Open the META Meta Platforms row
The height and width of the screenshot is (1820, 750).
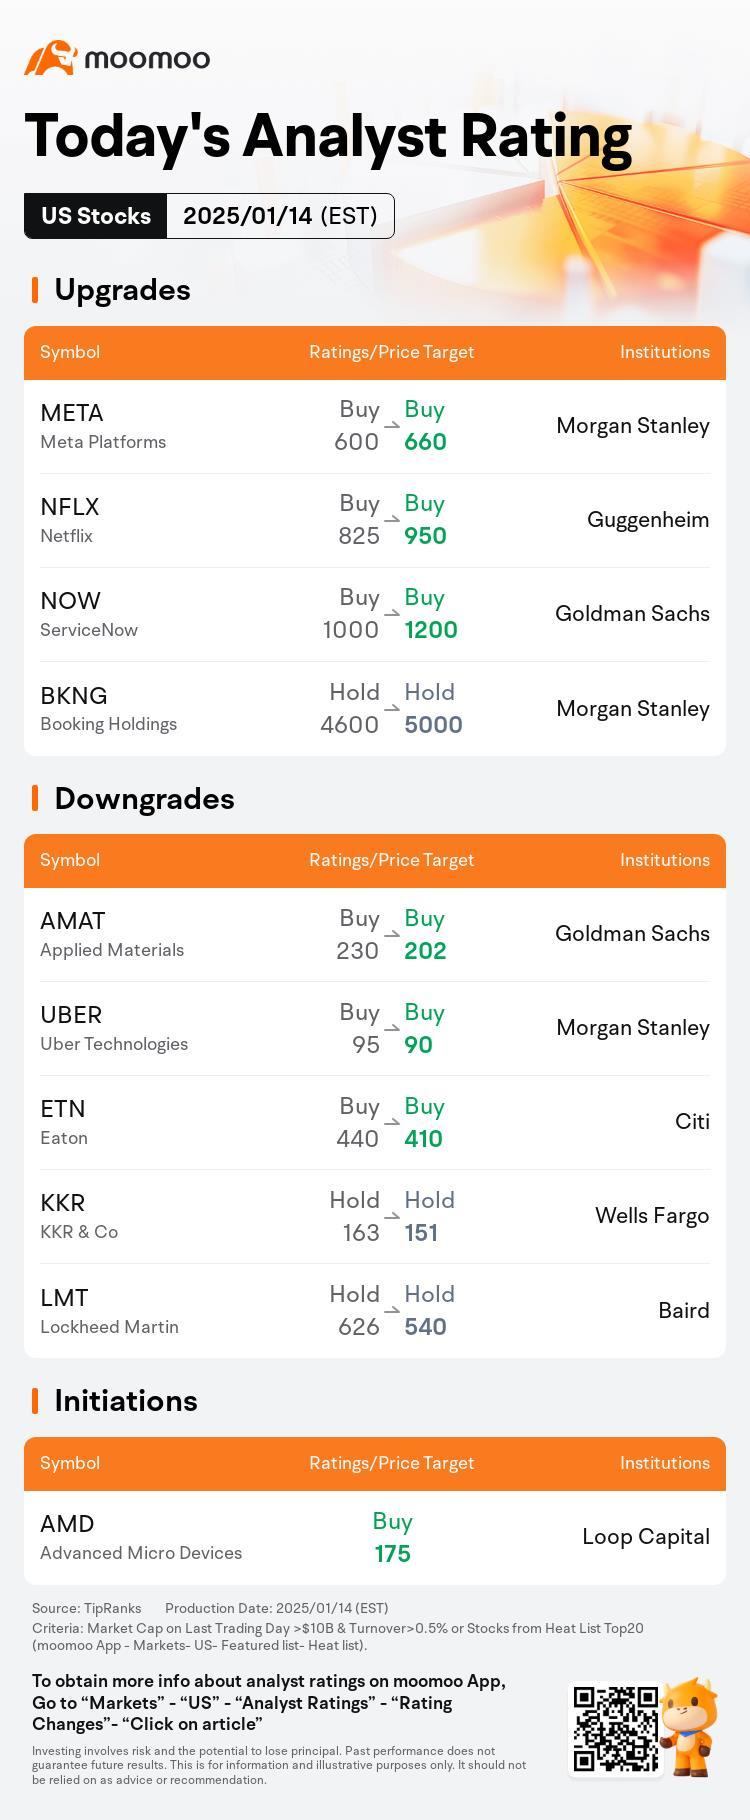[375, 426]
